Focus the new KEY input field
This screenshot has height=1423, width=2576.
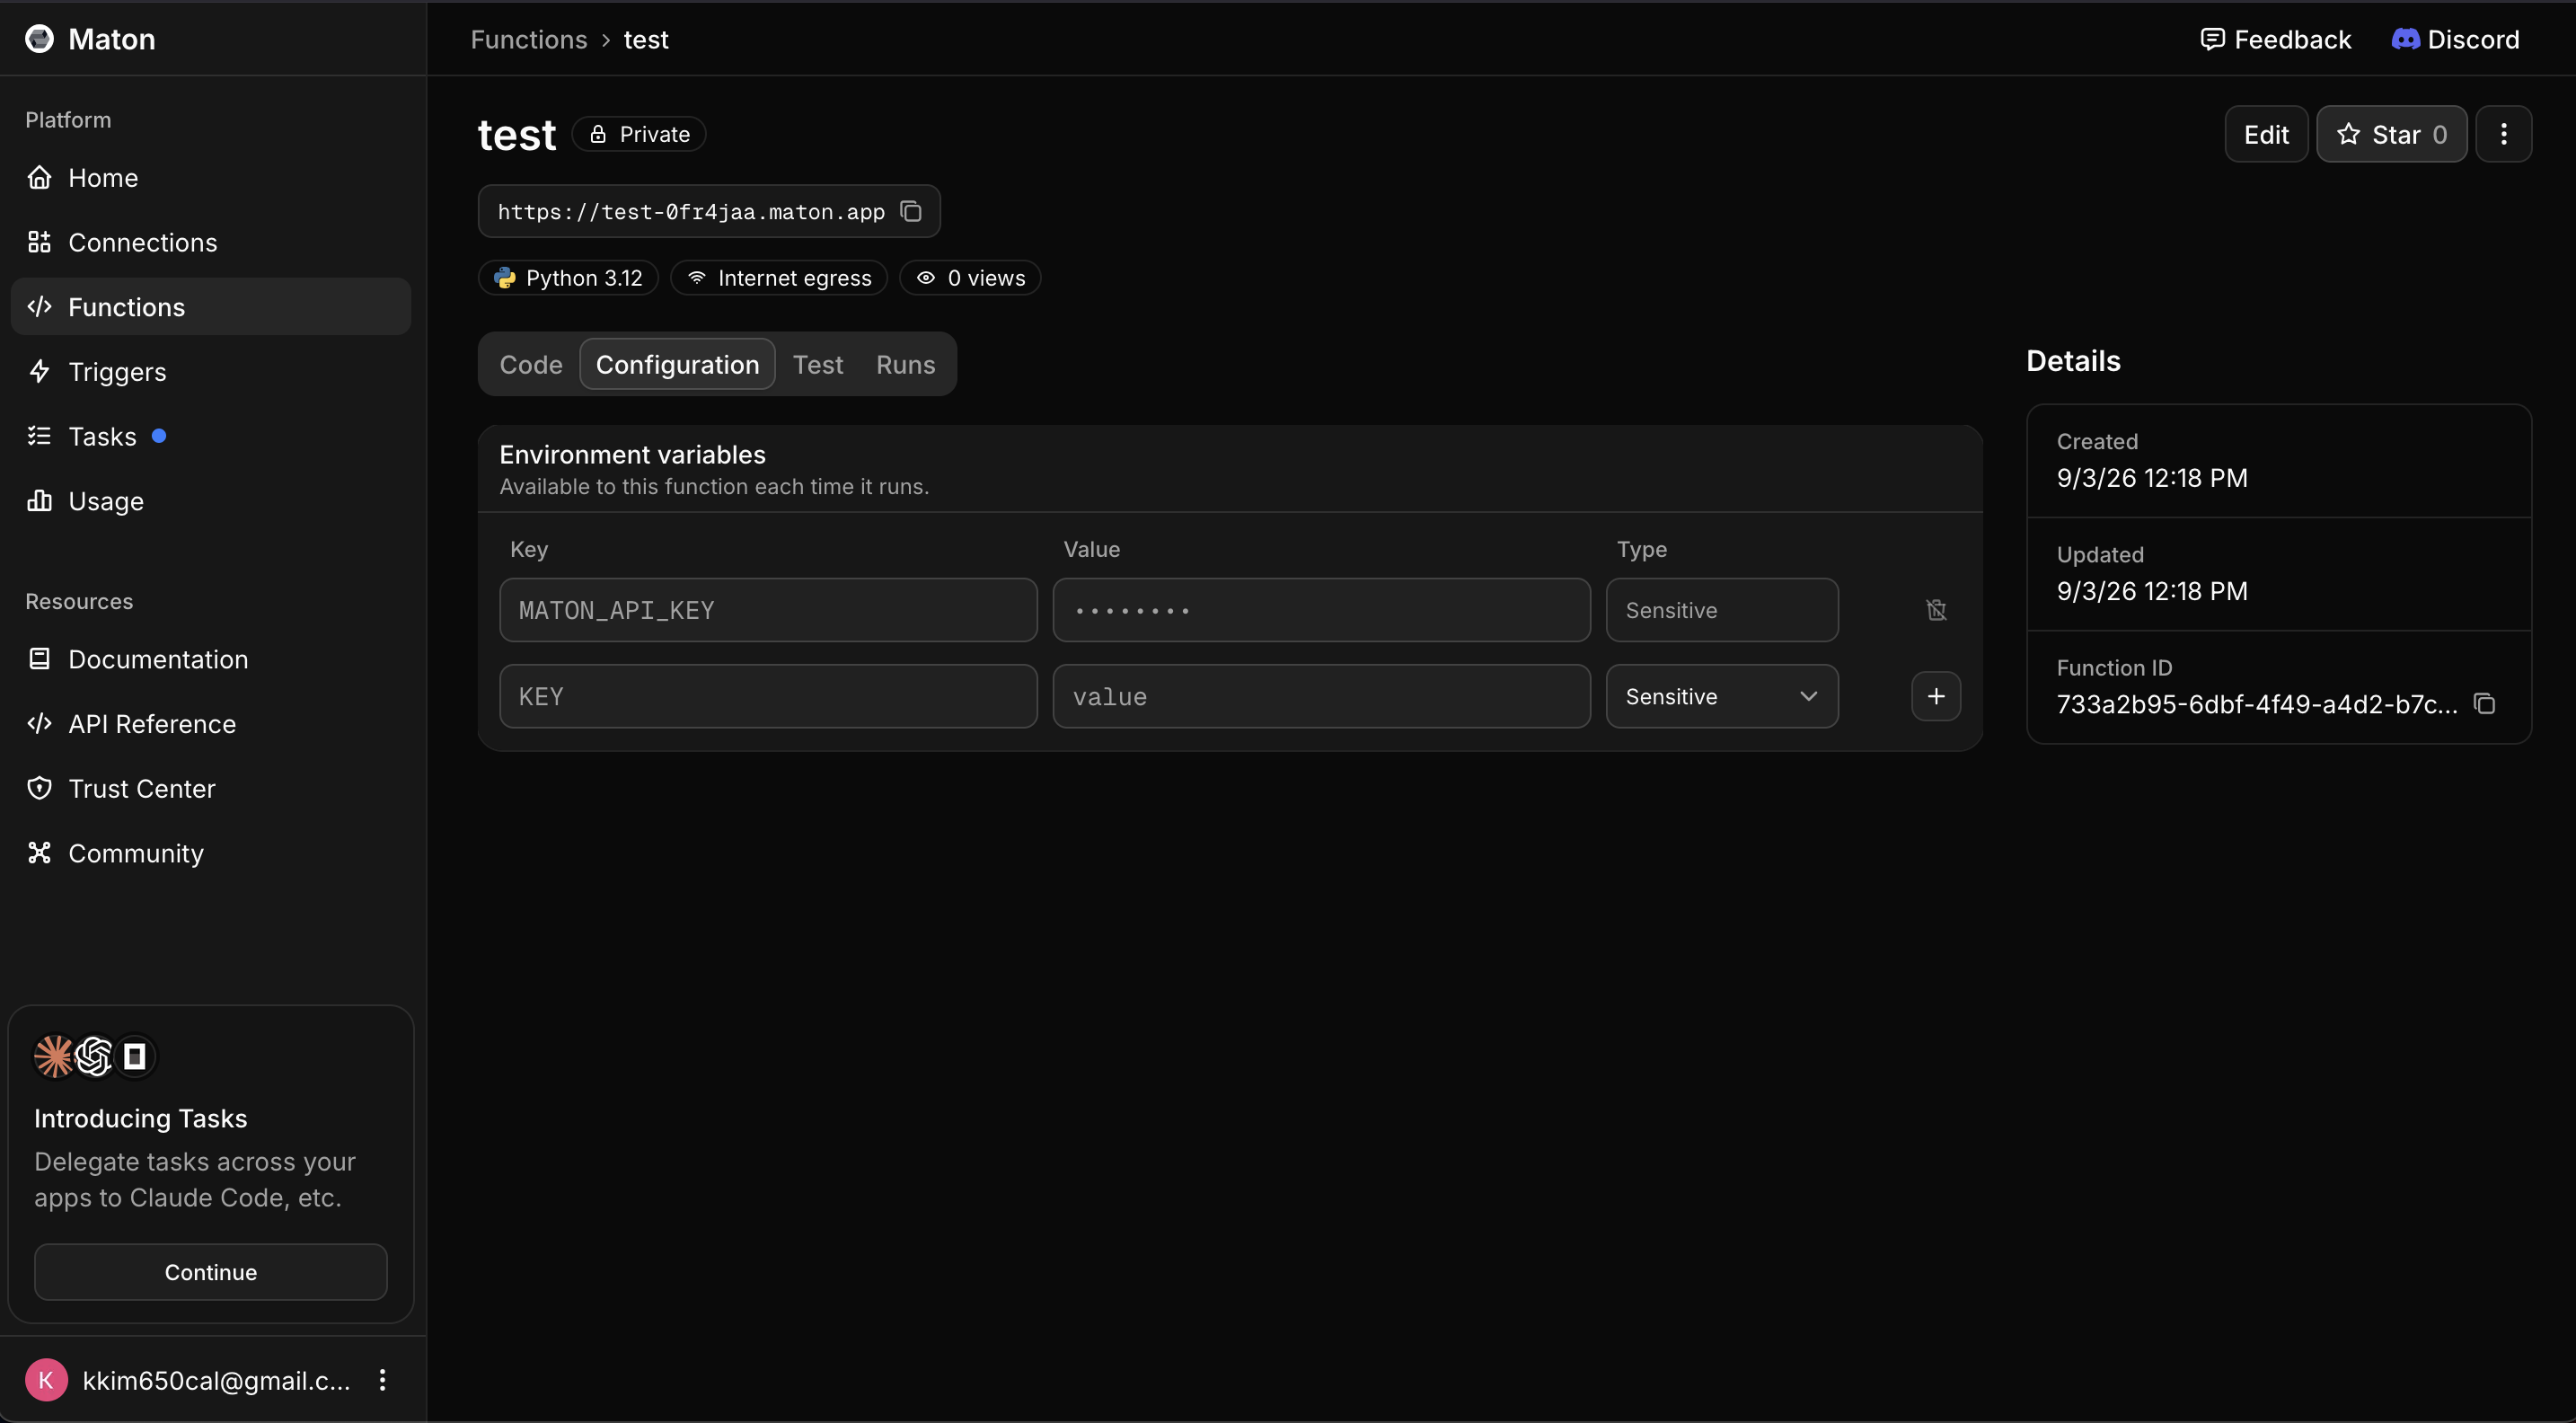768,696
